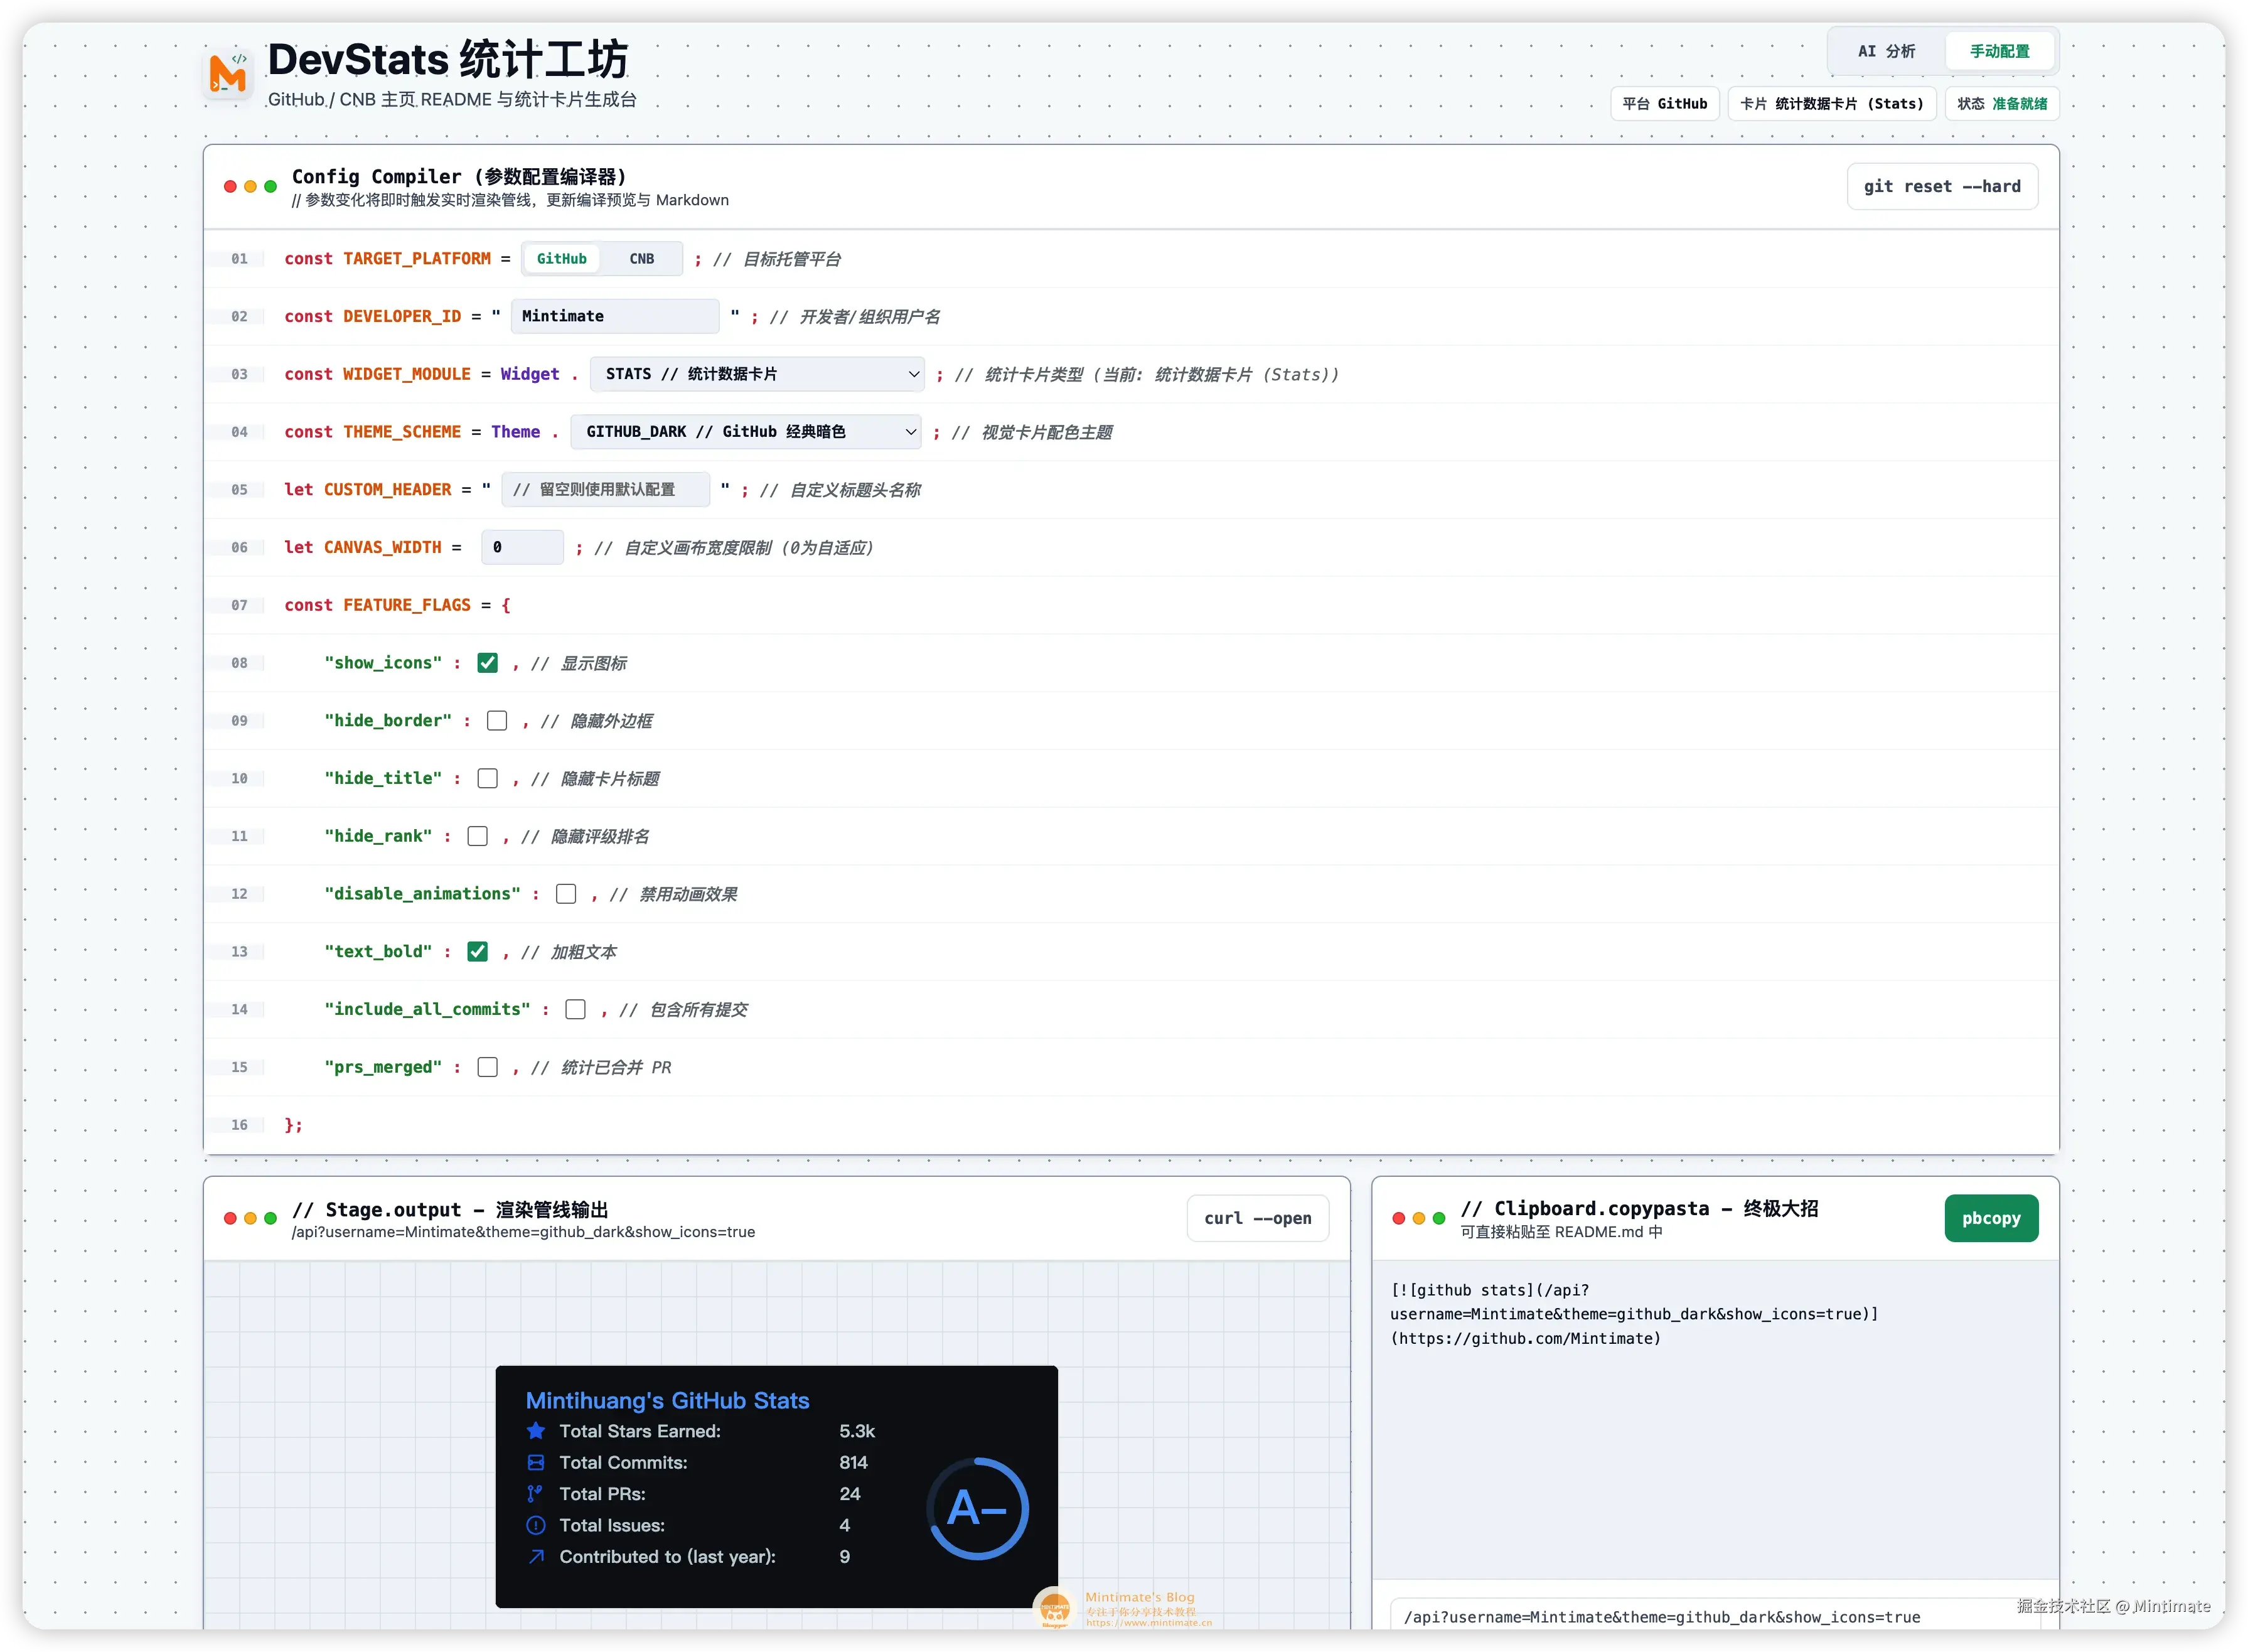Viewport: 2248px width, 1652px height.
Task: Click the pull request icon beside Total PRs
Action: click(x=536, y=1494)
